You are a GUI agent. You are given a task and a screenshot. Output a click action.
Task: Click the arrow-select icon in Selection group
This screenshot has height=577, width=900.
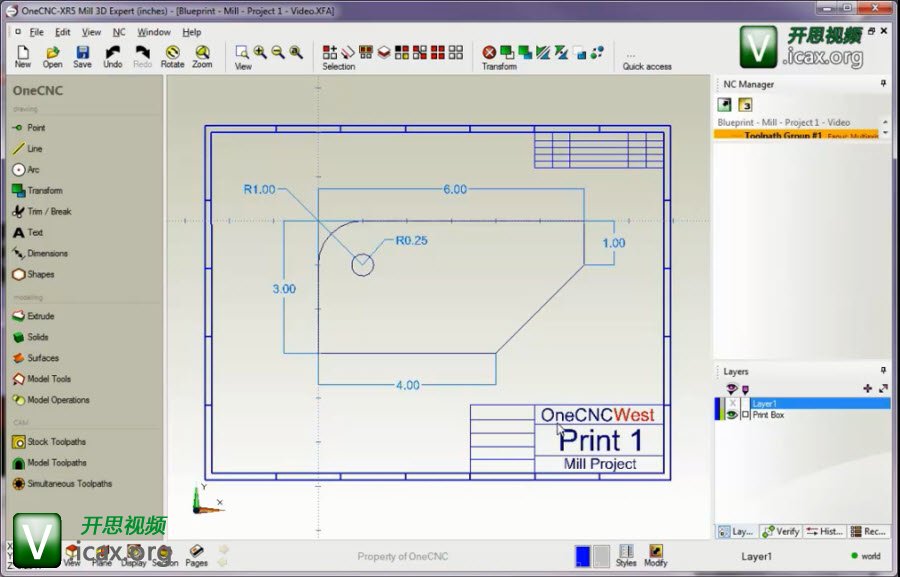coord(348,52)
